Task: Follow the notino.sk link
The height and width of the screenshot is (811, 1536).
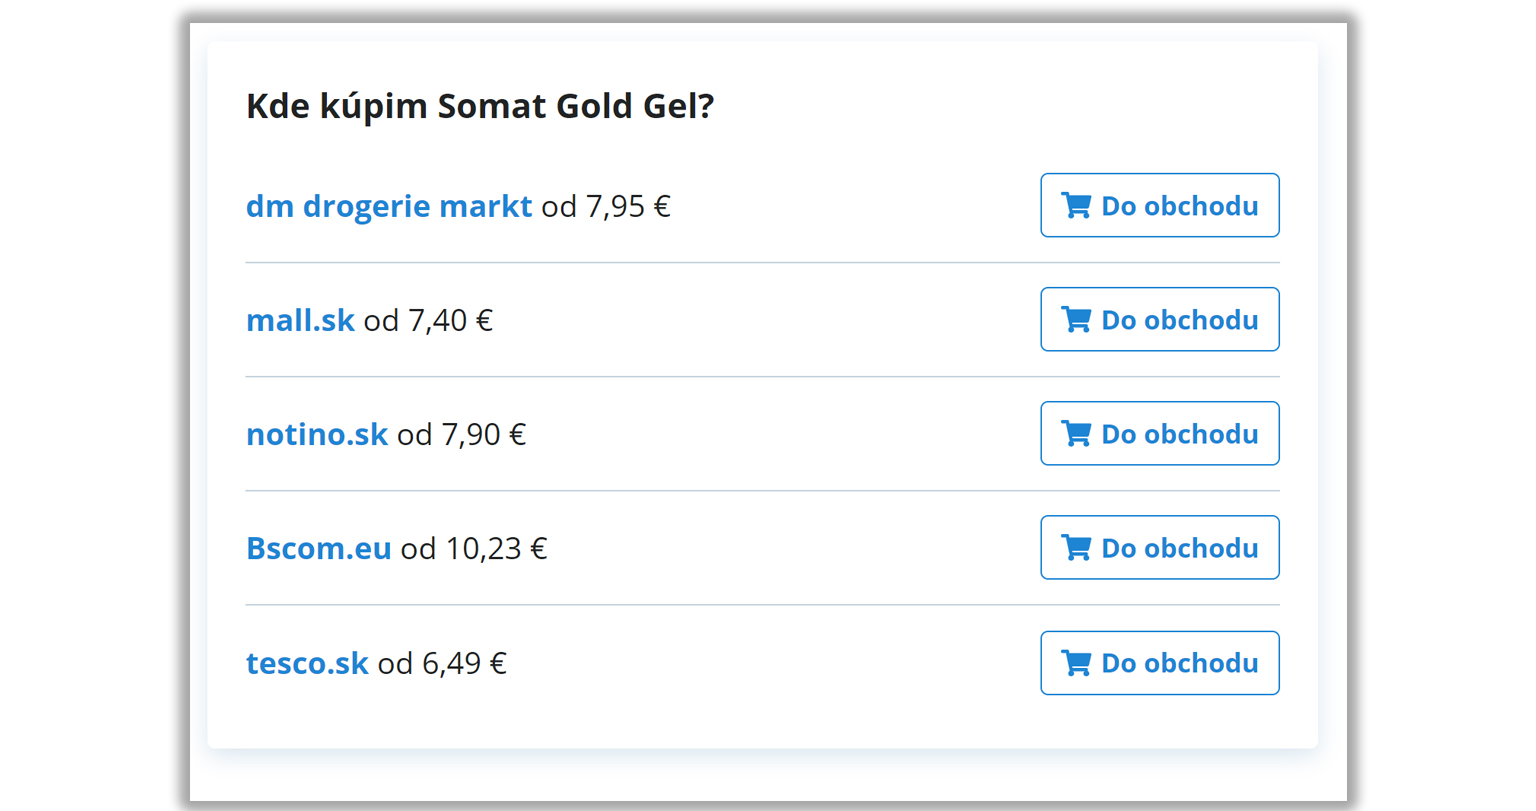Action: tap(317, 434)
